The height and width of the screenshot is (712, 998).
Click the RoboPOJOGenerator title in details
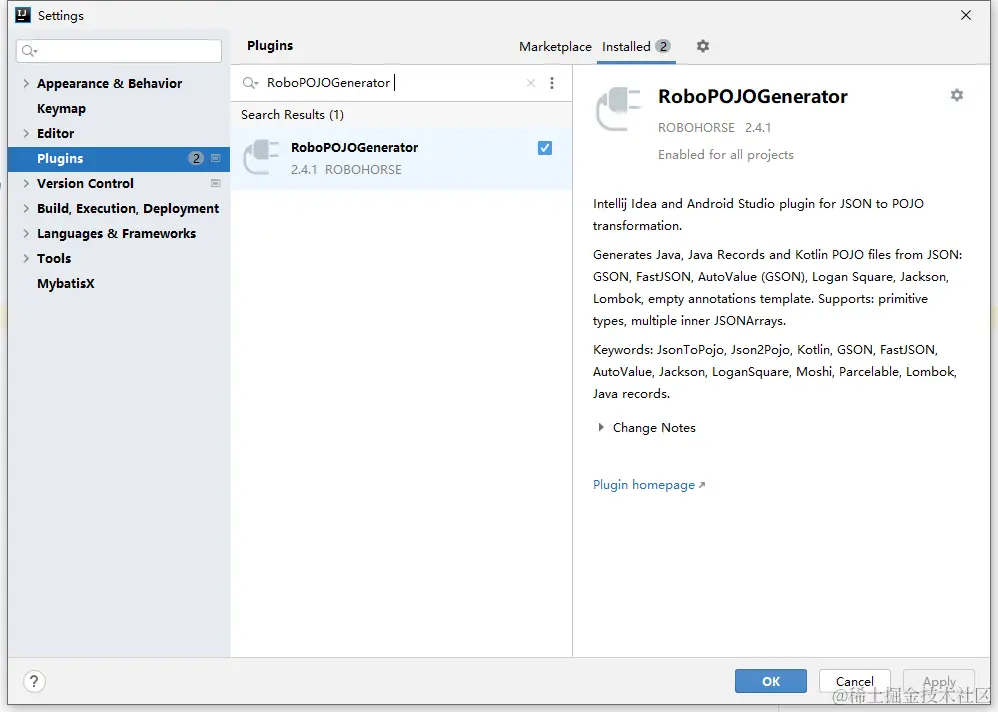[x=752, y=96]
